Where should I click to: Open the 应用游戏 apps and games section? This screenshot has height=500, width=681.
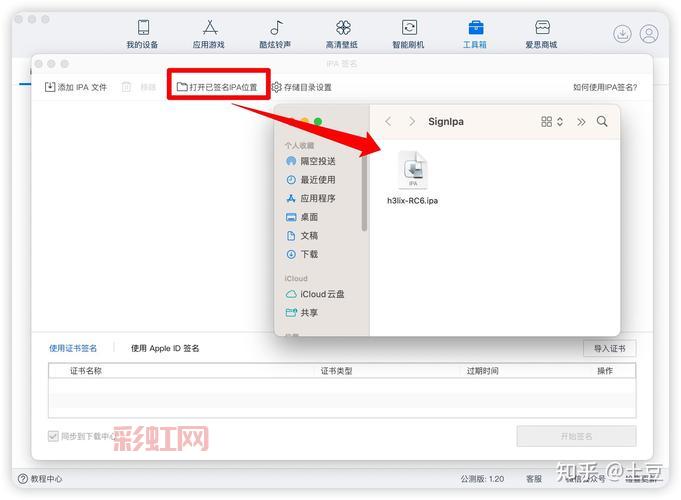(x=209, y=33)
